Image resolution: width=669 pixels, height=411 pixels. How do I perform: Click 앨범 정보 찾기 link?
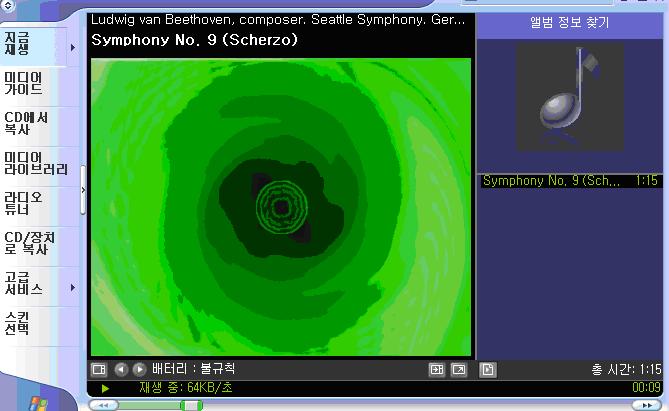(x=570, y=23)
